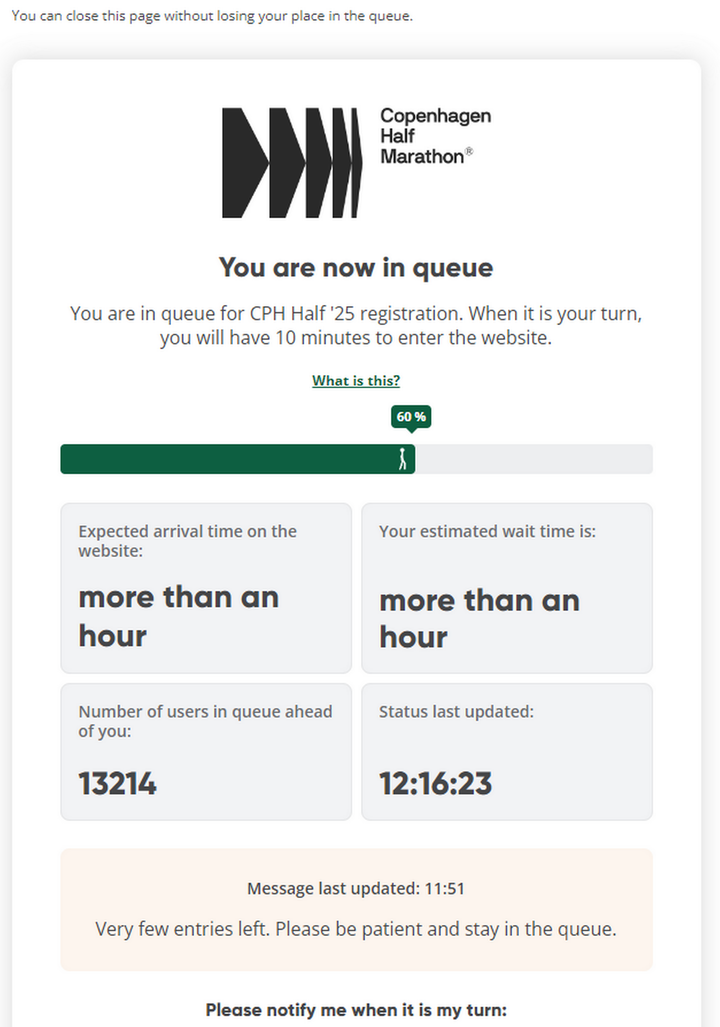The height and width of the screenshot is (1027, 720).
Task: Click the "Status last updated" label
Action: 456,712
